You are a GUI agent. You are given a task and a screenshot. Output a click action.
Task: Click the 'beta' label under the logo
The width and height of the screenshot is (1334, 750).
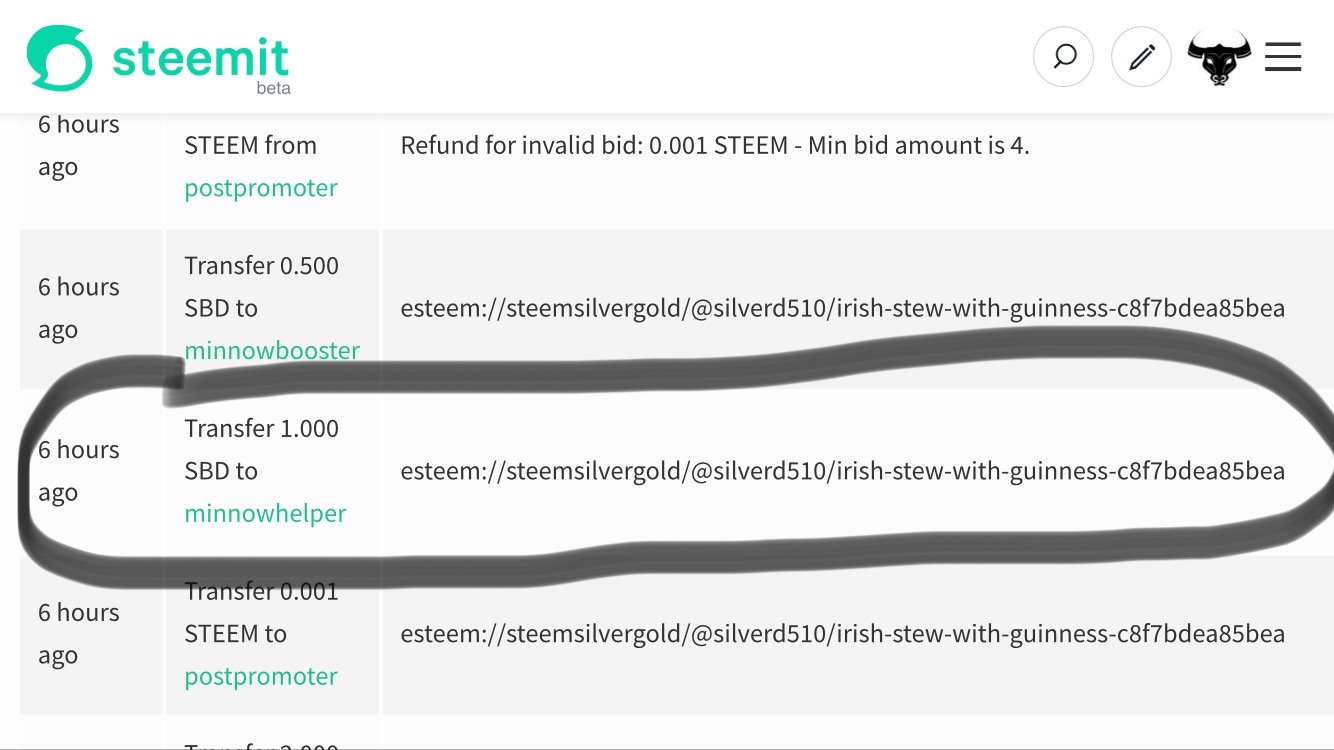click(273, 88)
